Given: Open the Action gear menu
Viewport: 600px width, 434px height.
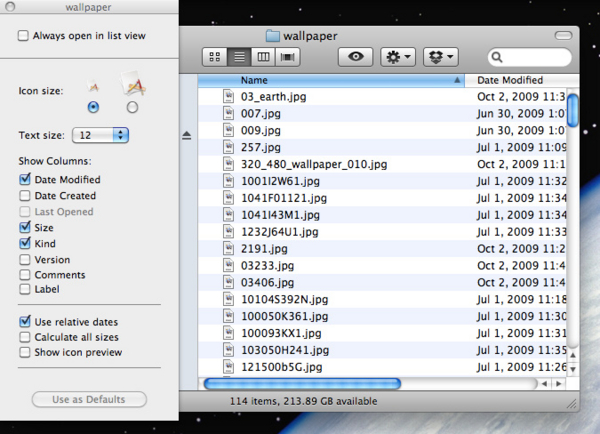Looking at the screenshot, I should click(x=398, y=57).
